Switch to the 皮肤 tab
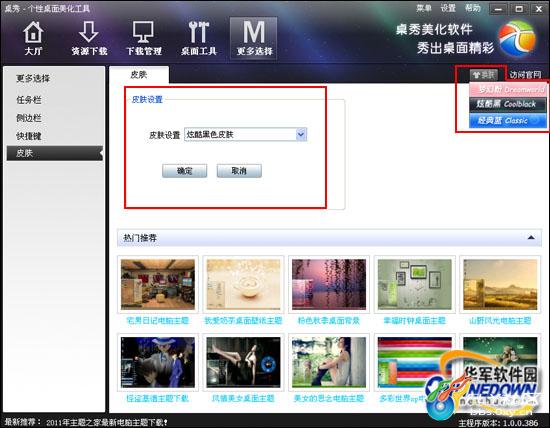This screenshot has width=550, height=428. pyautogui.click(x=139, y=75)
